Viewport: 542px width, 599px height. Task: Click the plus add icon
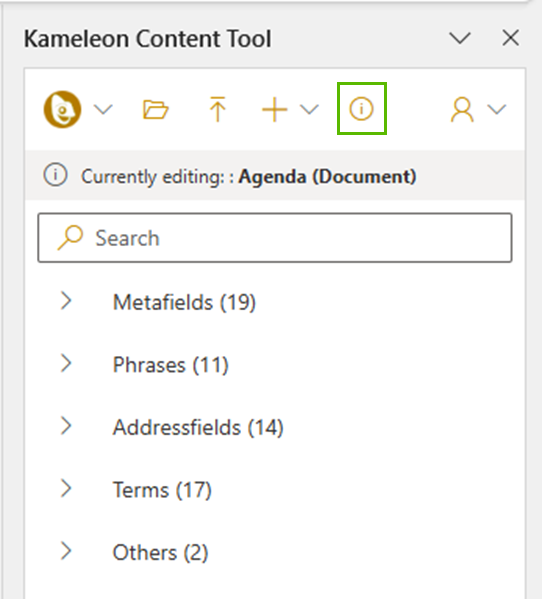[274, 110]
